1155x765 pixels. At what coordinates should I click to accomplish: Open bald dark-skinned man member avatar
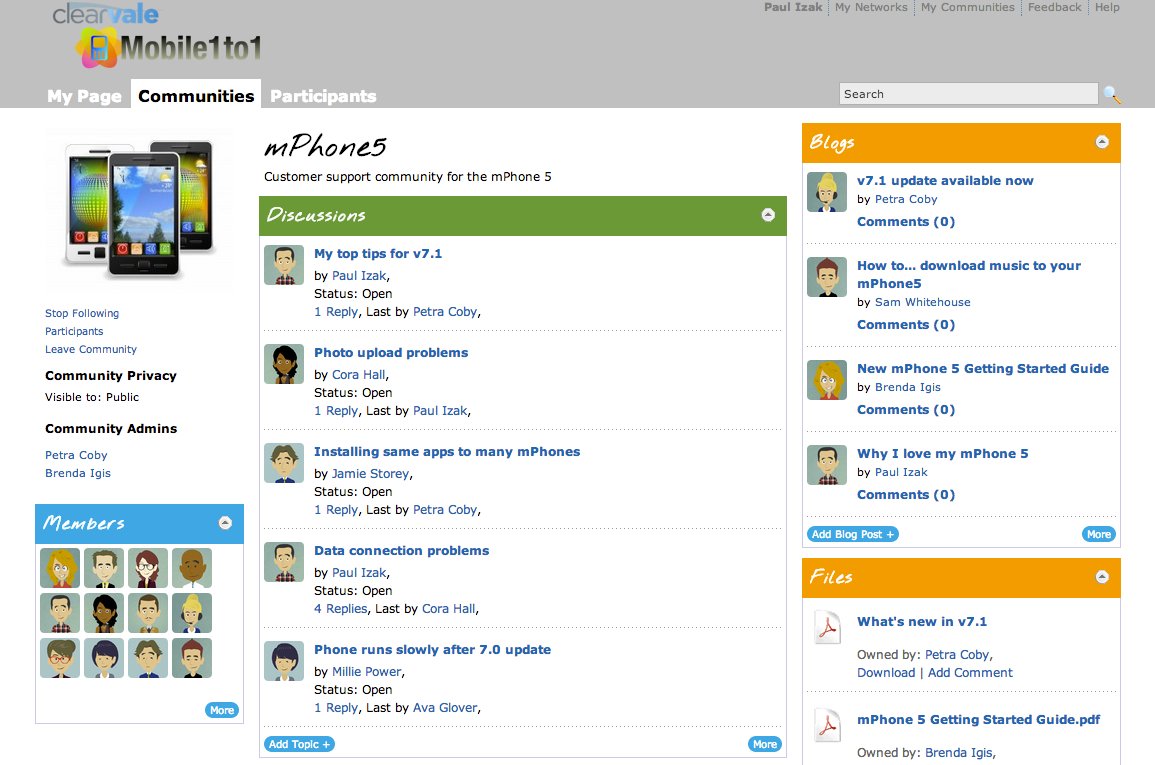(192, 568)
